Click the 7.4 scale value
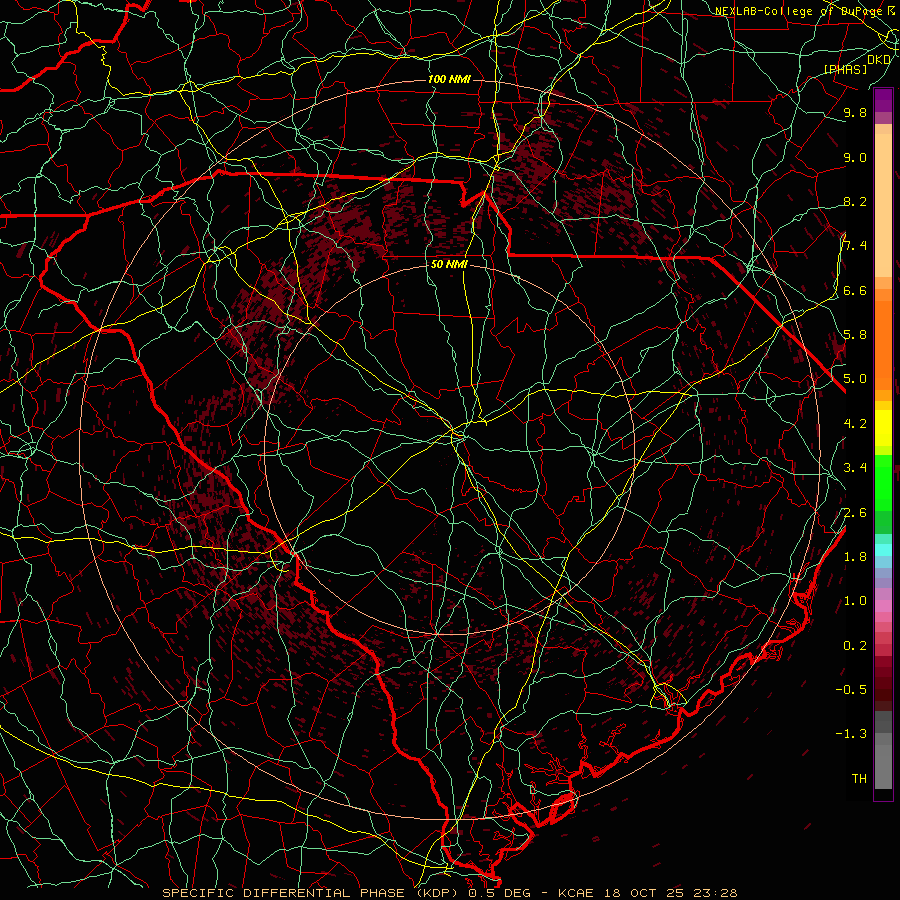 855,246
